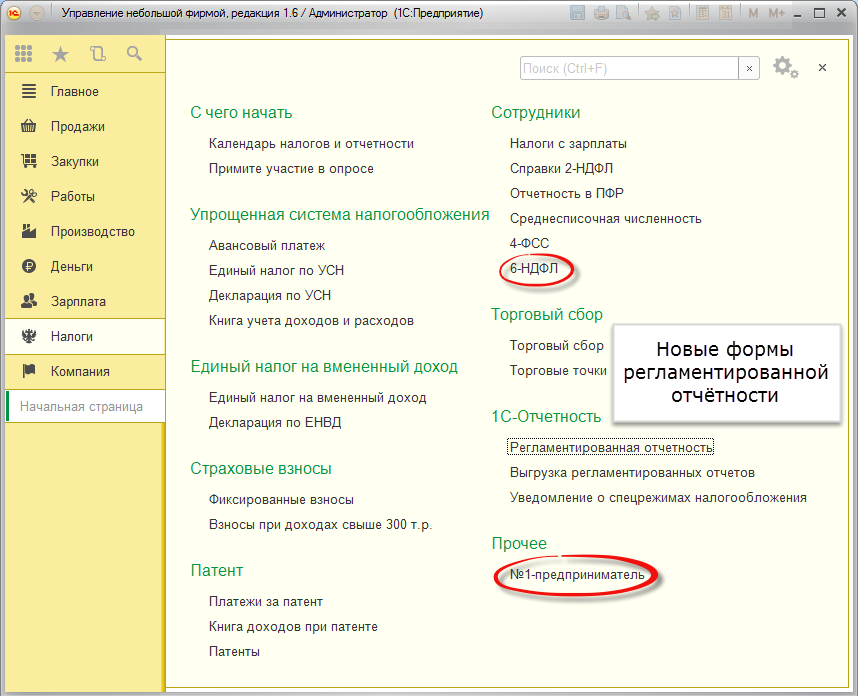Open Единый налог на вмененный доход link

click(317, 398)
